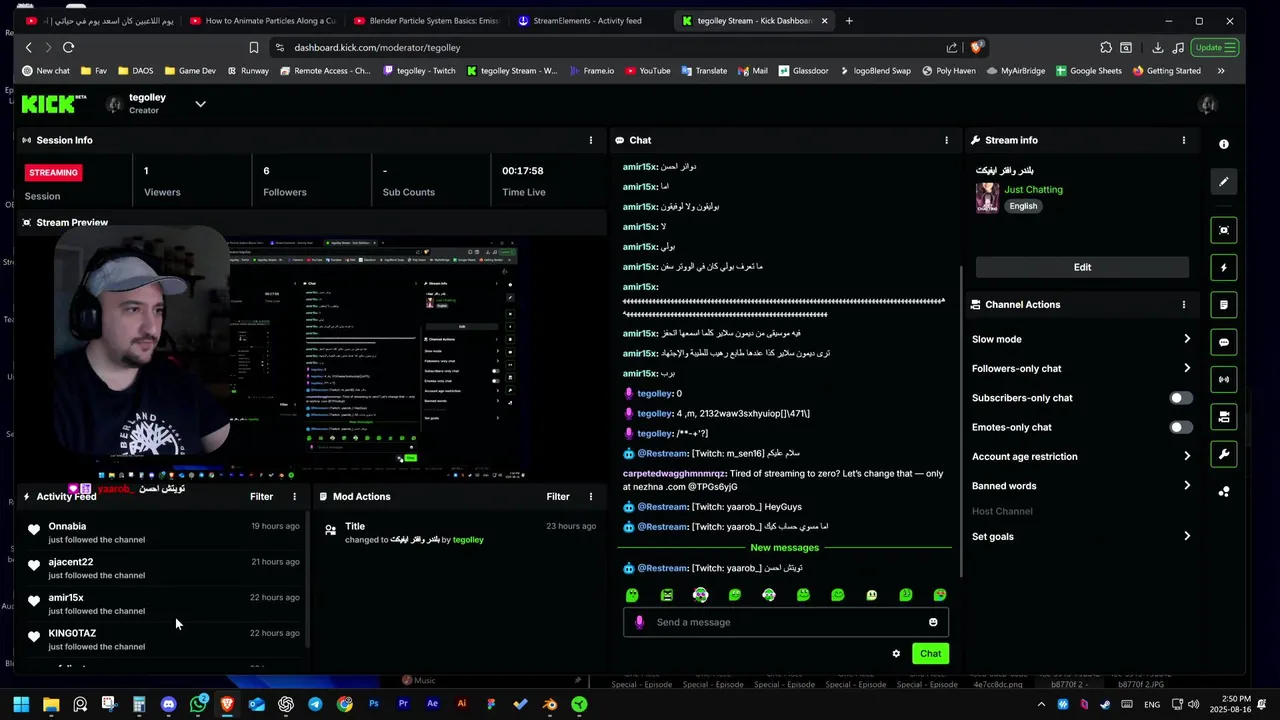Open Session Info options menu
Image resolution: width=1280 pixels, height=720 pixels.
coord(591,140)
